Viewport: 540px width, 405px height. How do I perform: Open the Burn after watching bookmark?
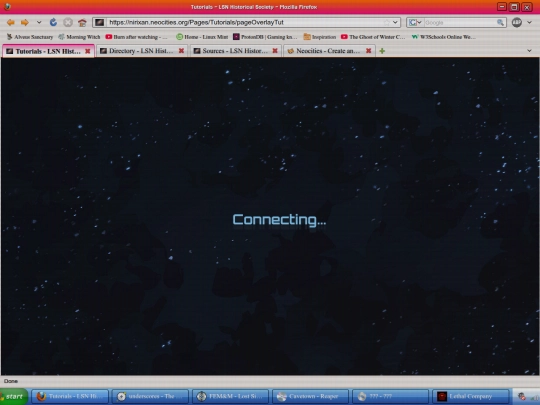tap(137, 37)
